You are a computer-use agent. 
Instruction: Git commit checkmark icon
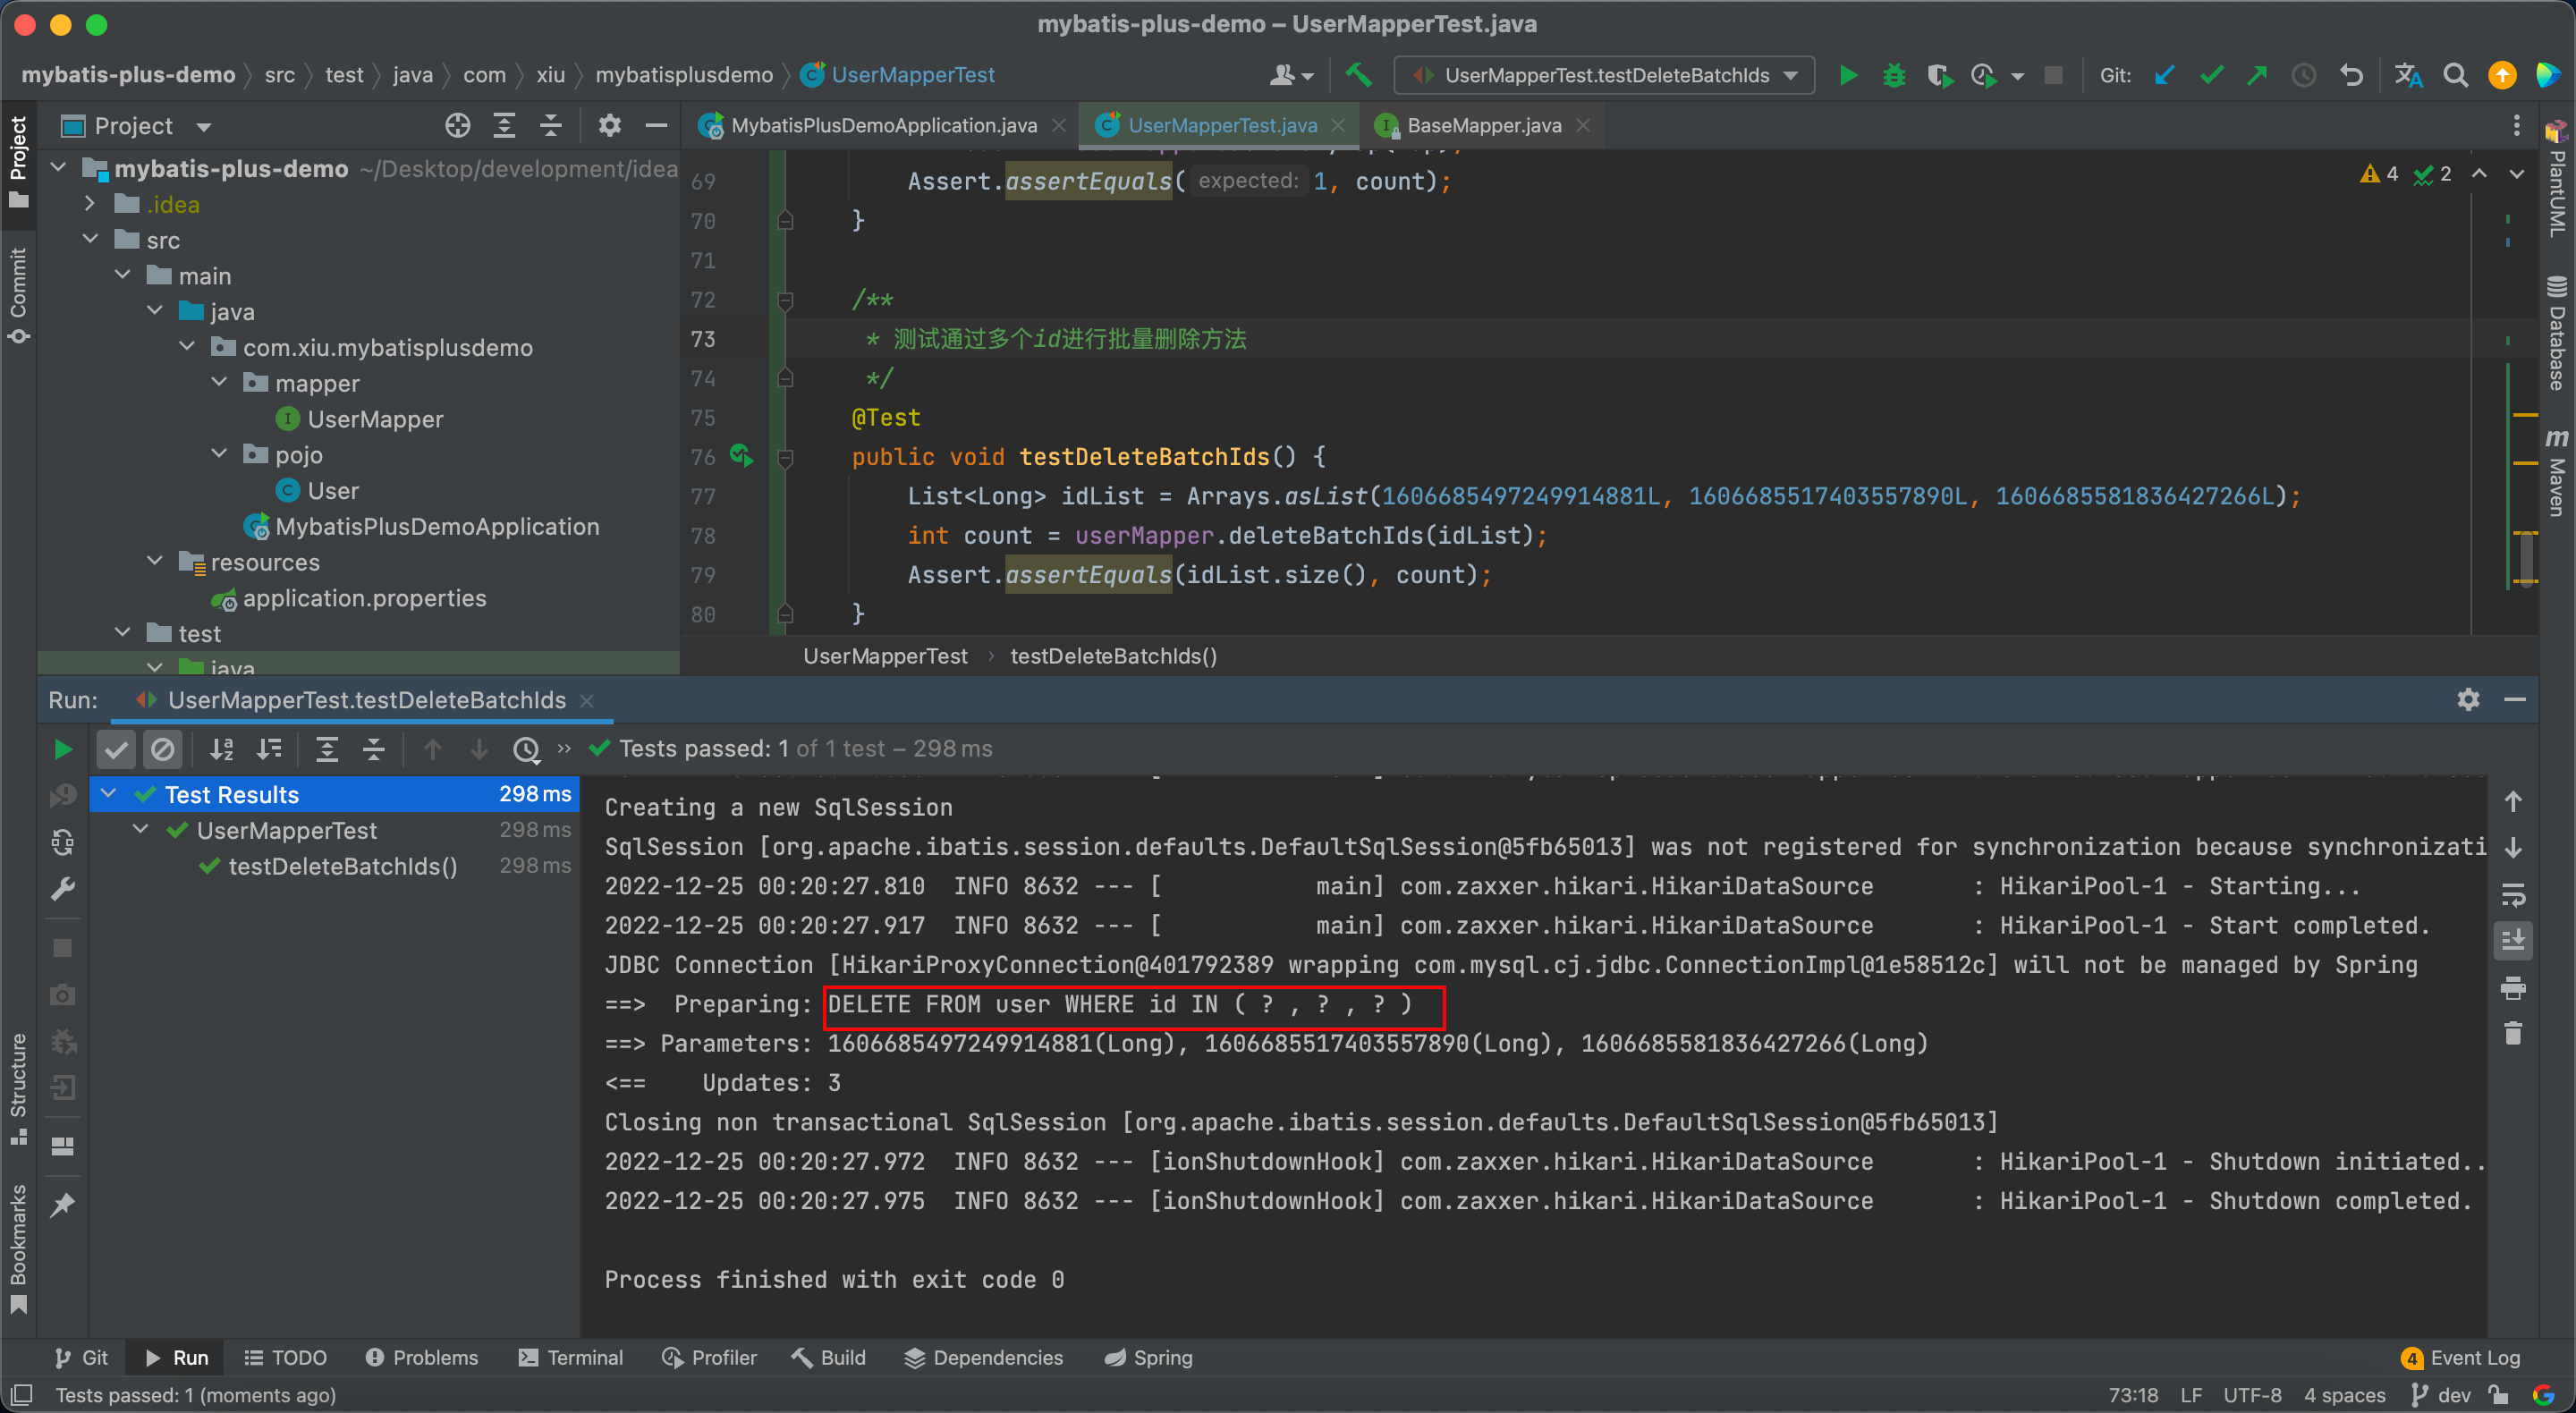coord(2212,75)
